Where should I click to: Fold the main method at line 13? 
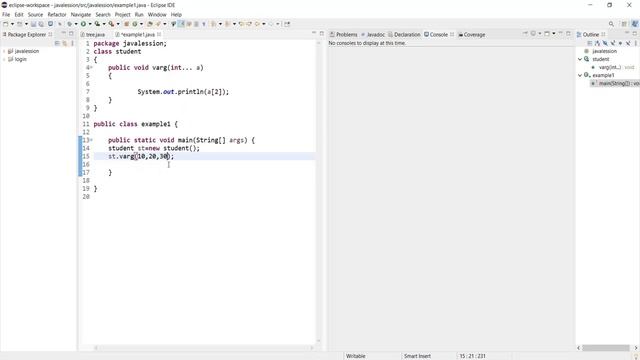tap(91, 140)
